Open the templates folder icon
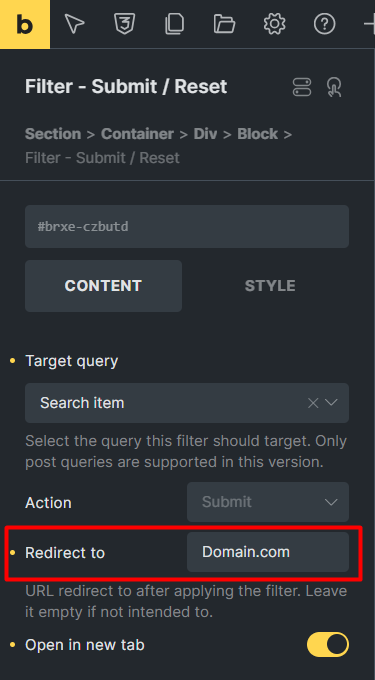The width and height of the screenshot is (375, 680). pyautogui.click(x=224, y=24)
